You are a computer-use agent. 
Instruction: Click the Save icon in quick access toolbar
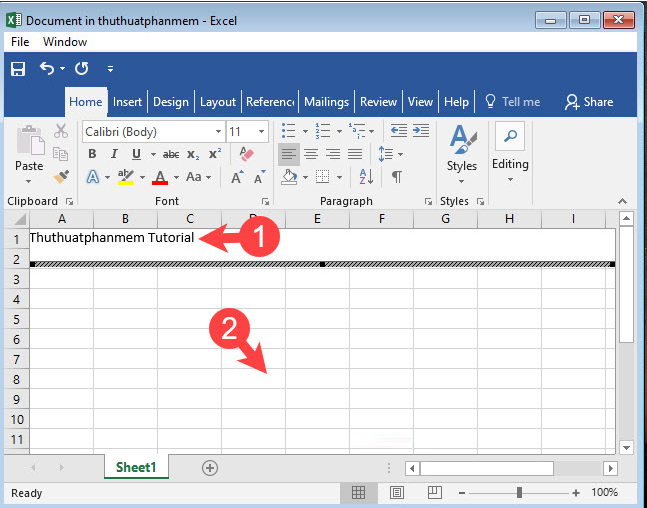pos(18,69)
